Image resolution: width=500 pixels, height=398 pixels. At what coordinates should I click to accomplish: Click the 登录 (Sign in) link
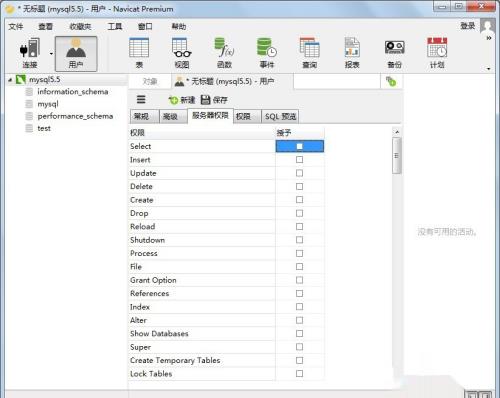(x=468, y=26)
